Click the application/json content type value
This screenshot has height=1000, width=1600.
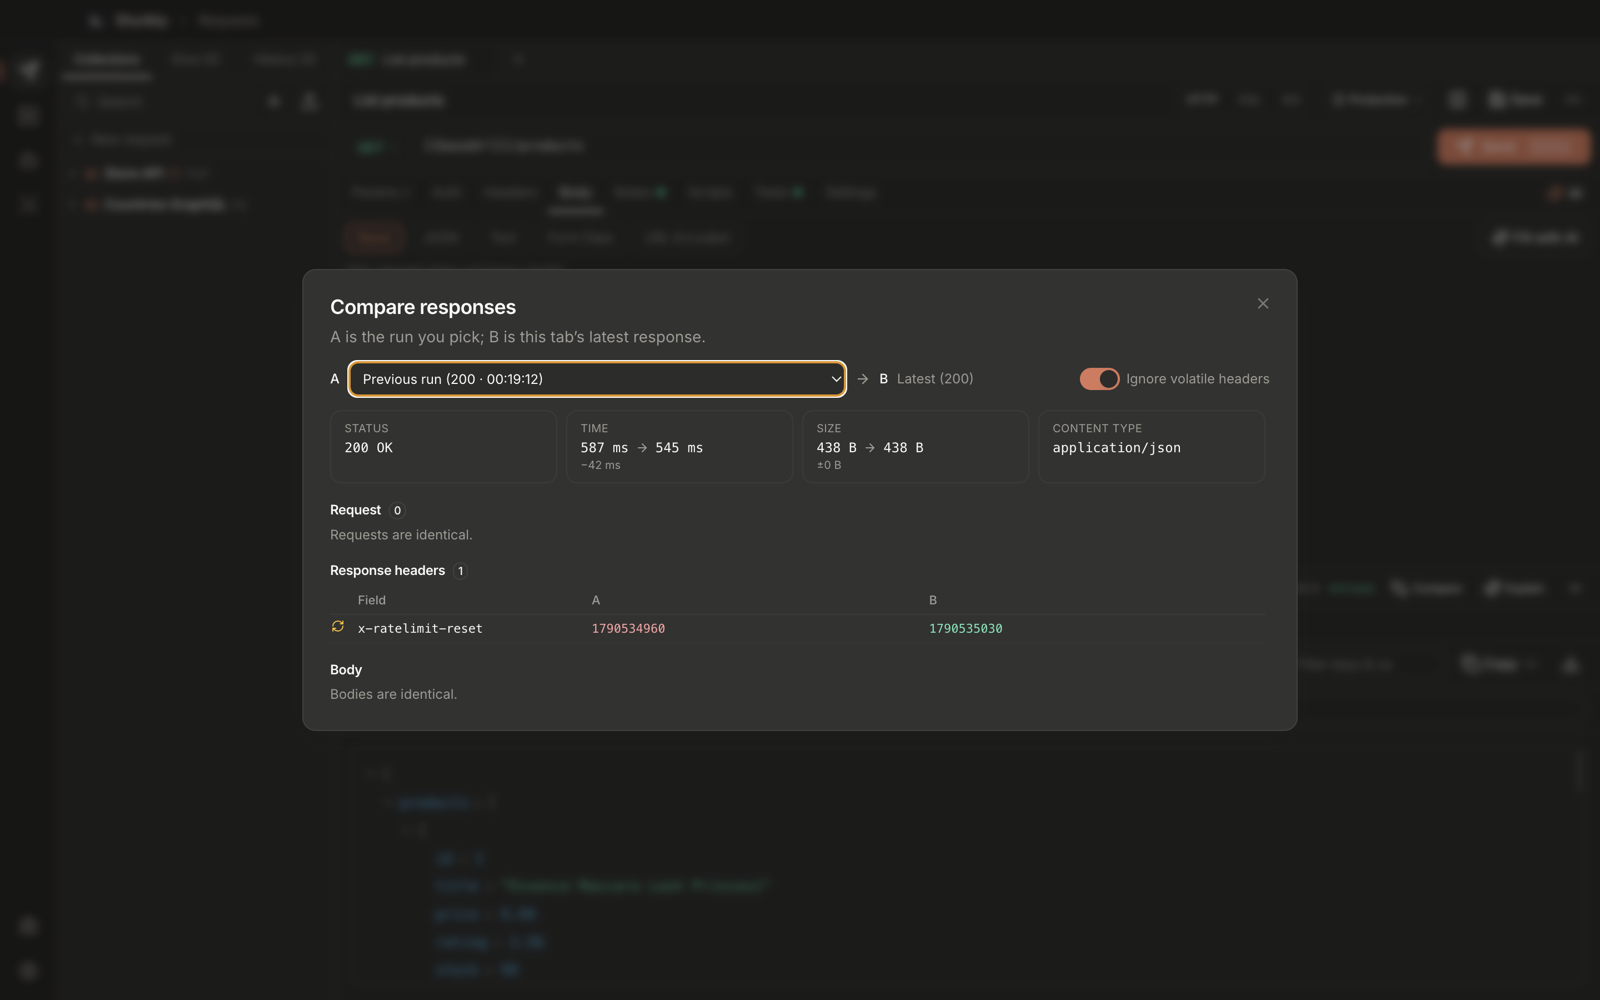pos(1117,448)
